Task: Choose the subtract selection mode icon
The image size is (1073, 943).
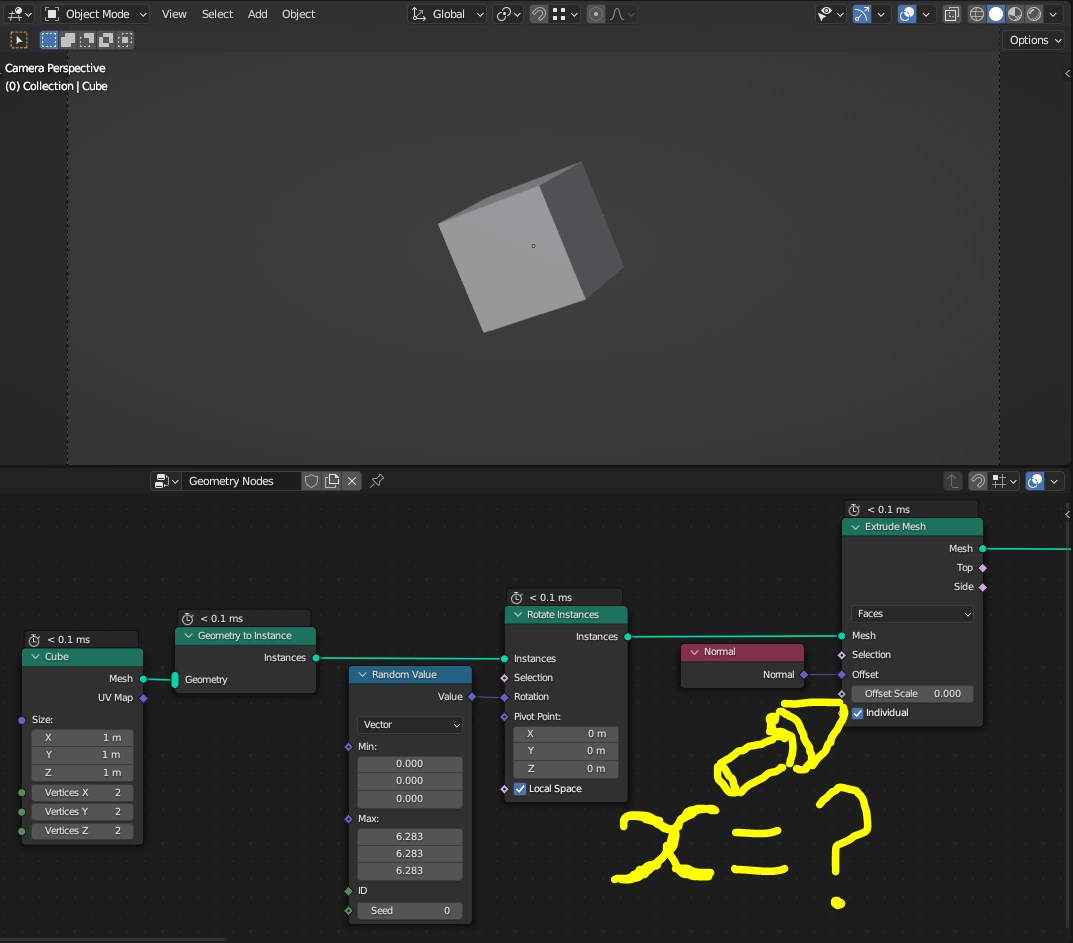Action: pos(87,40)
